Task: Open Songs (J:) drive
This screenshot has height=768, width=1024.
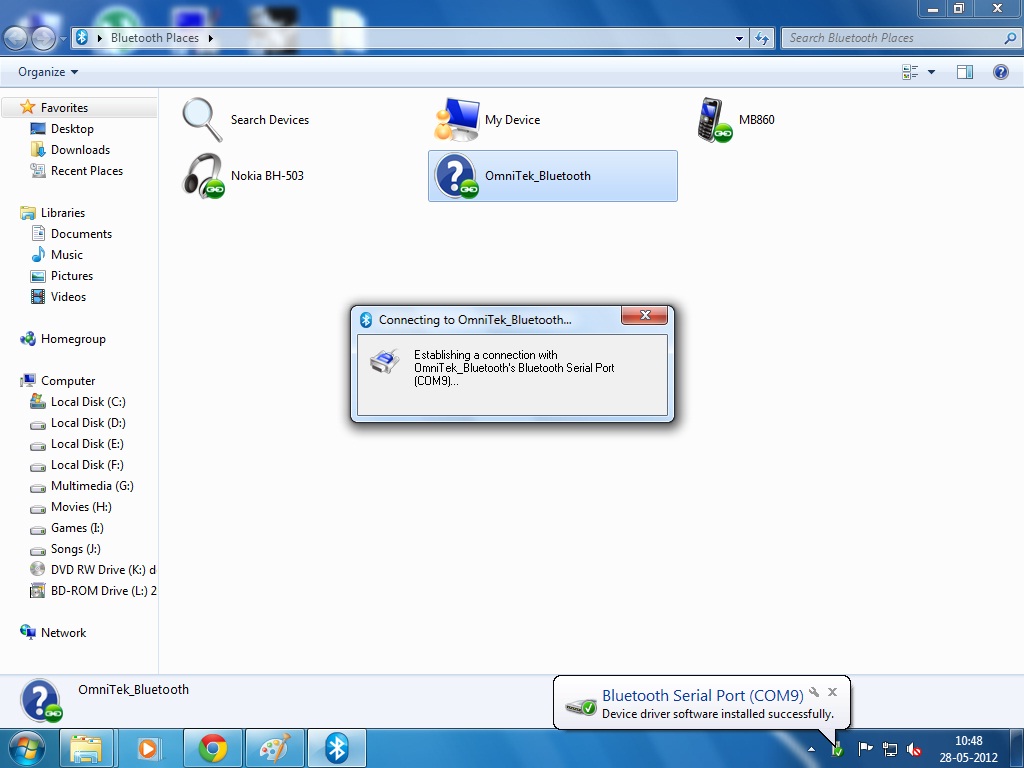Action: 76,549
